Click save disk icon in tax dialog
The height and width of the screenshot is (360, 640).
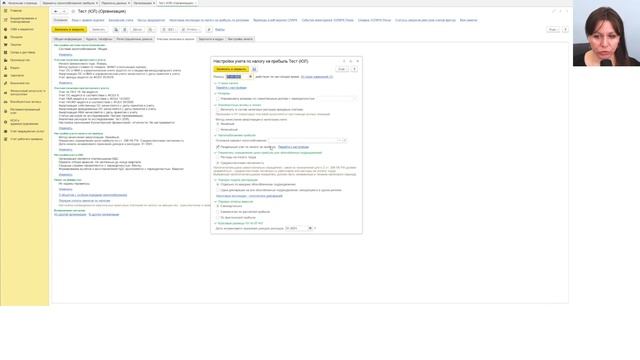254,69
